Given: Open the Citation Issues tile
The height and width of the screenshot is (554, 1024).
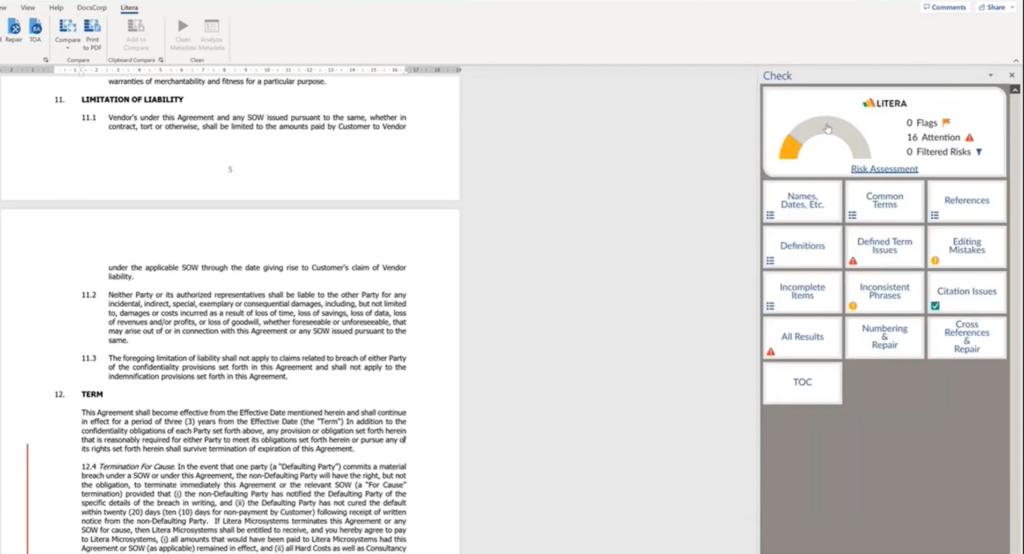Looking at the screenshot, I should [x=967, y=291].
